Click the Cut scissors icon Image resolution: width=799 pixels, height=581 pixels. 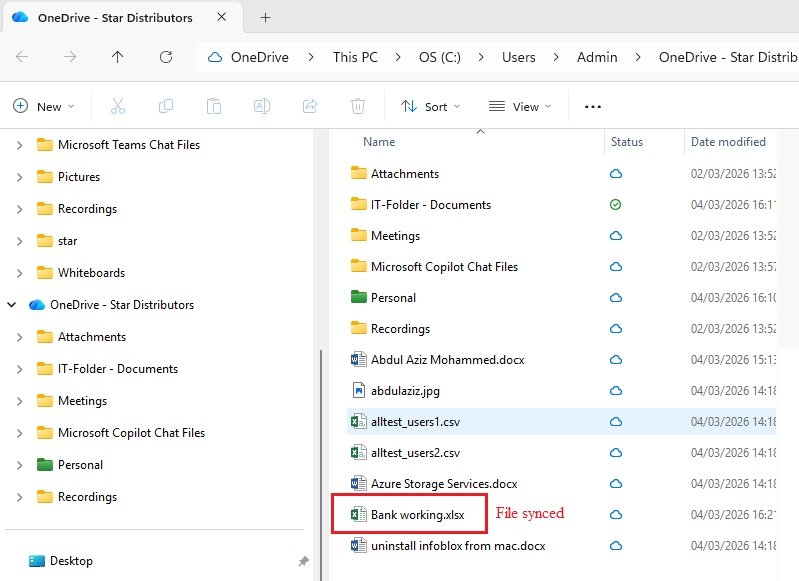point(118,107)
